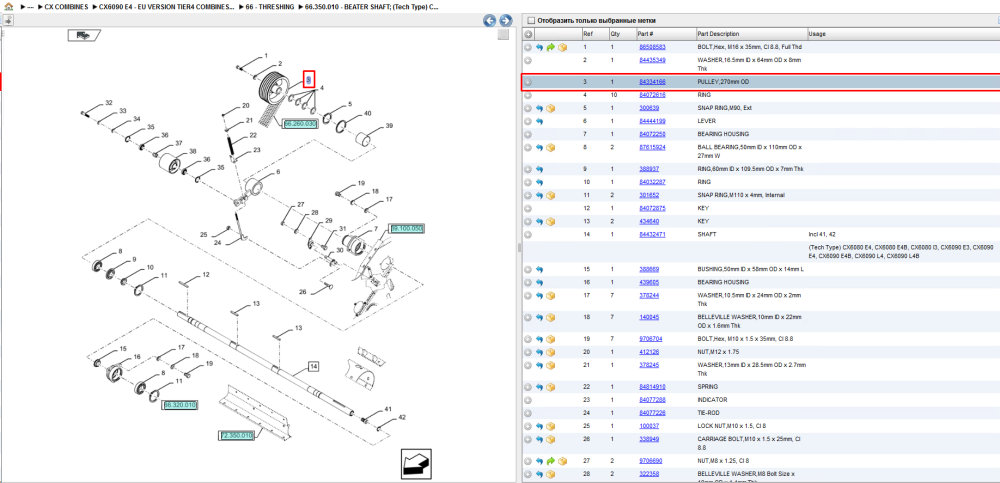Screen dimensions: 1000x483
Task: Follow diagram reference 66.260.030
Action: click(300, 124)
